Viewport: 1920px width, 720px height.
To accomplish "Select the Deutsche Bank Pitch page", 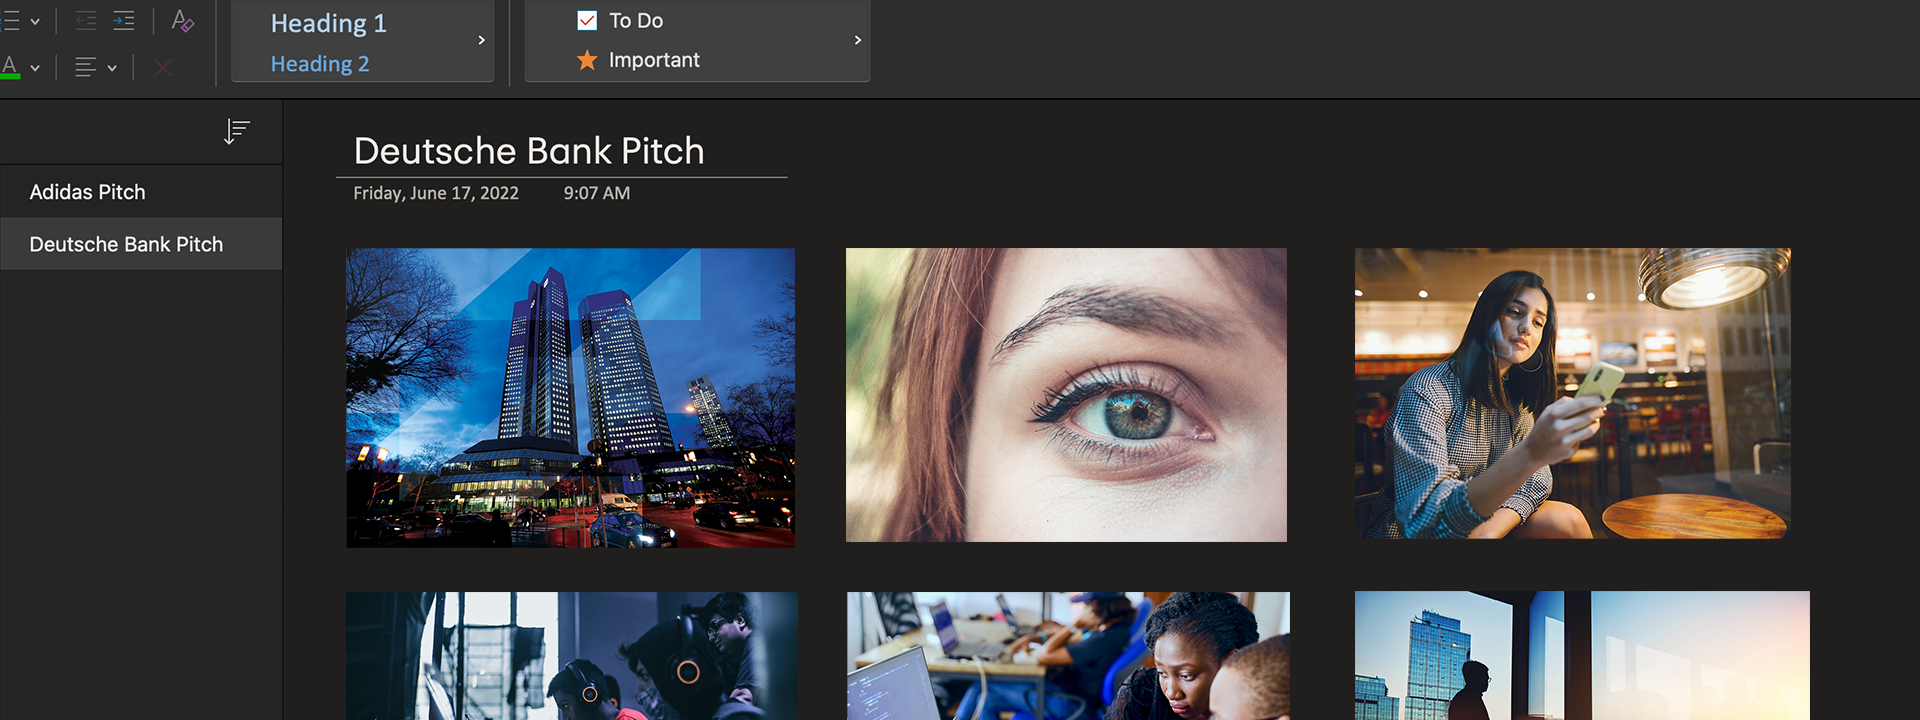I will pos(141,244).
